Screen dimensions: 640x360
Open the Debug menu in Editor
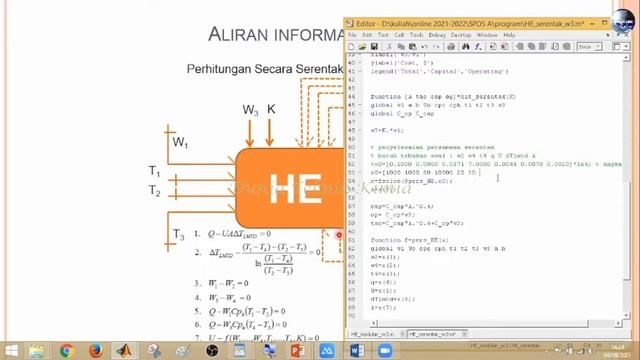(x=437, y=35)
